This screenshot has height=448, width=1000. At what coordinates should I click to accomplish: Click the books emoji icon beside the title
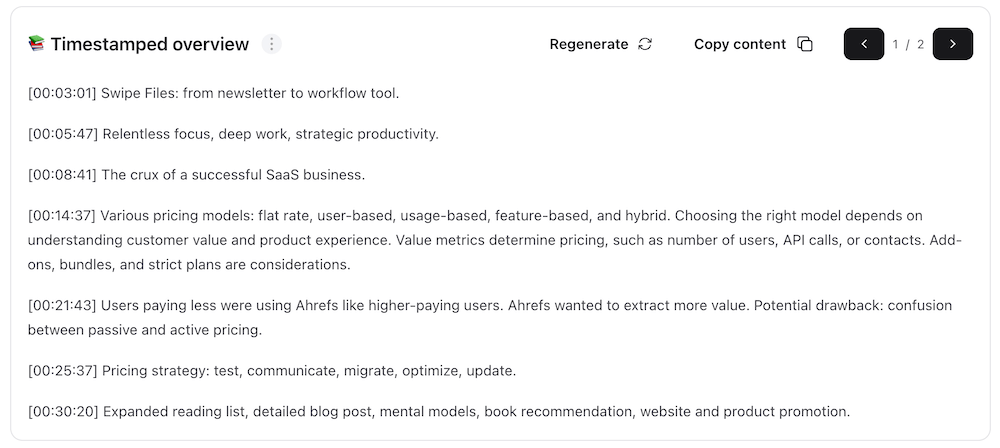(x=37, y=44)
